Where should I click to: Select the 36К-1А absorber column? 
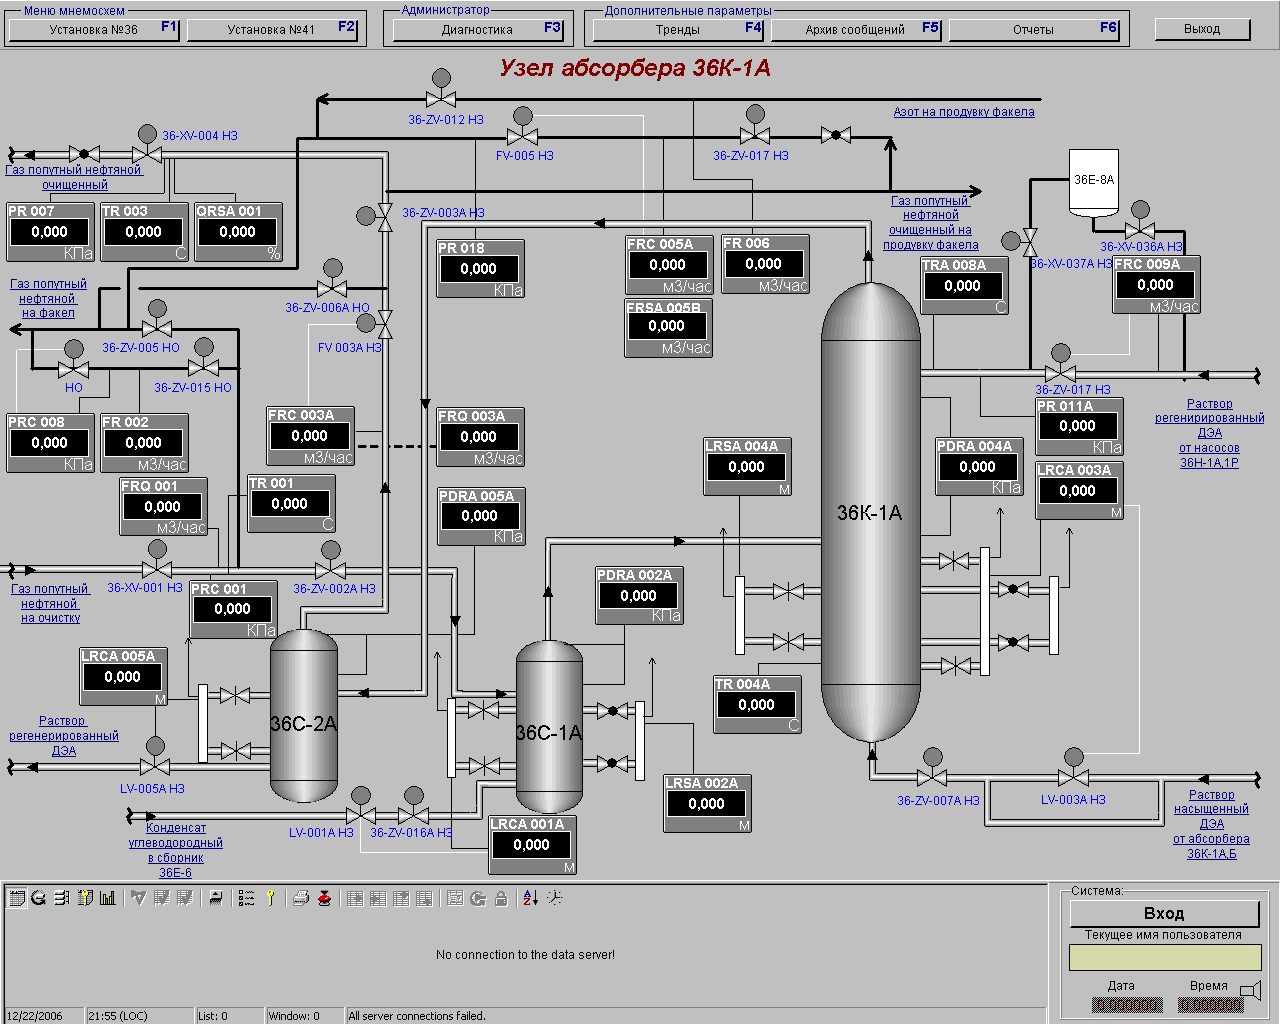click(870, 512)
